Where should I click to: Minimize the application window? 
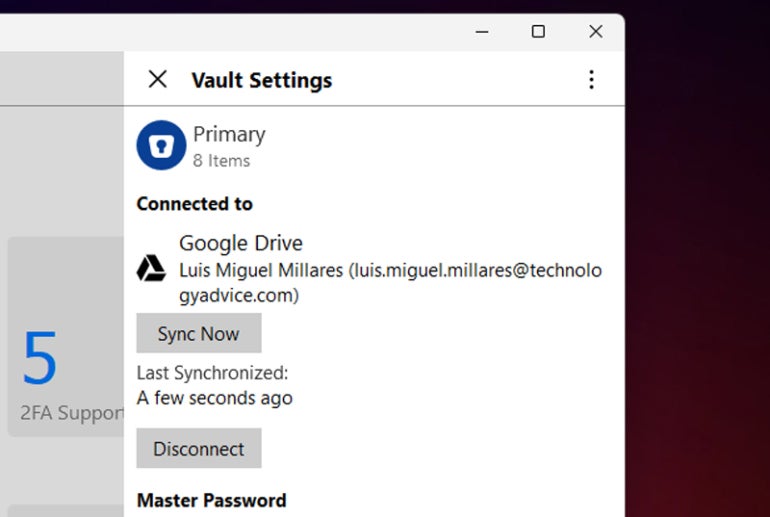click(482, 32)
